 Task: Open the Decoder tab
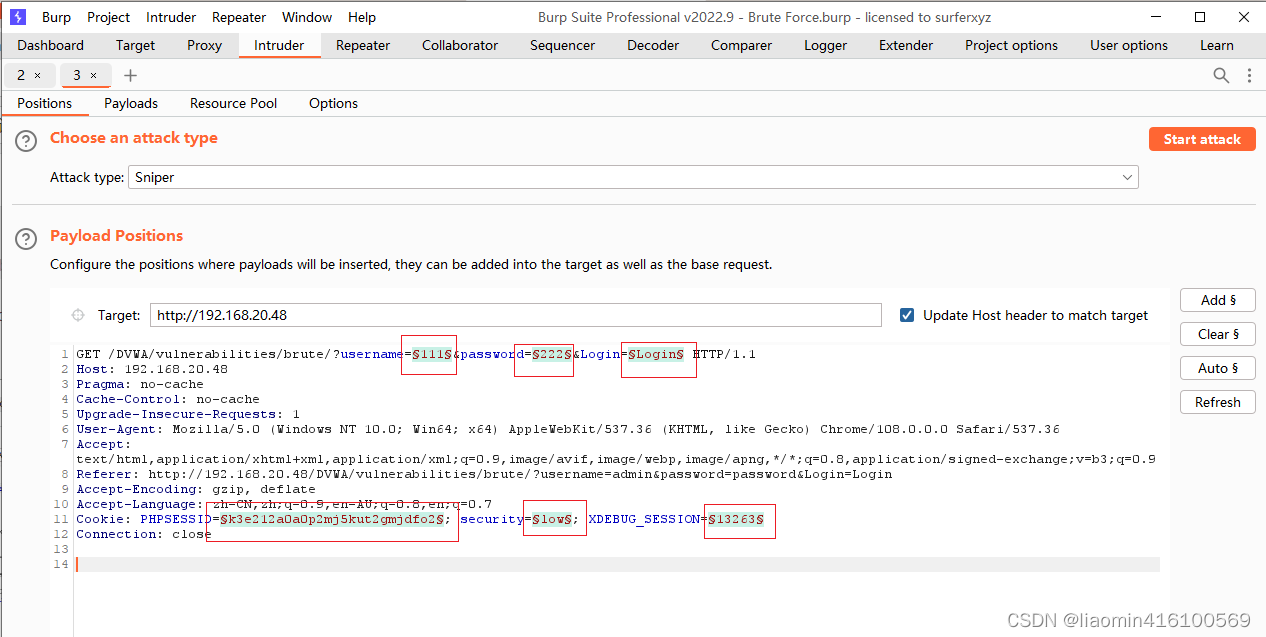click(653, 45)
